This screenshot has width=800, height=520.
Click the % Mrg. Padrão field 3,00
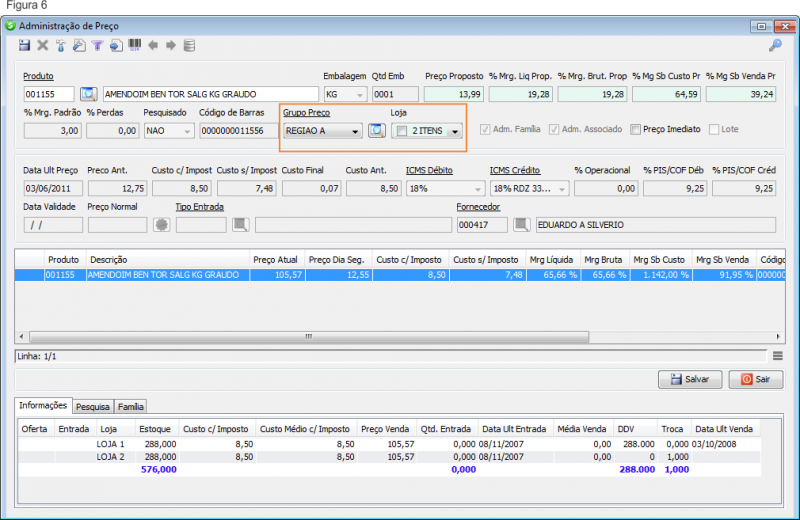52,131
